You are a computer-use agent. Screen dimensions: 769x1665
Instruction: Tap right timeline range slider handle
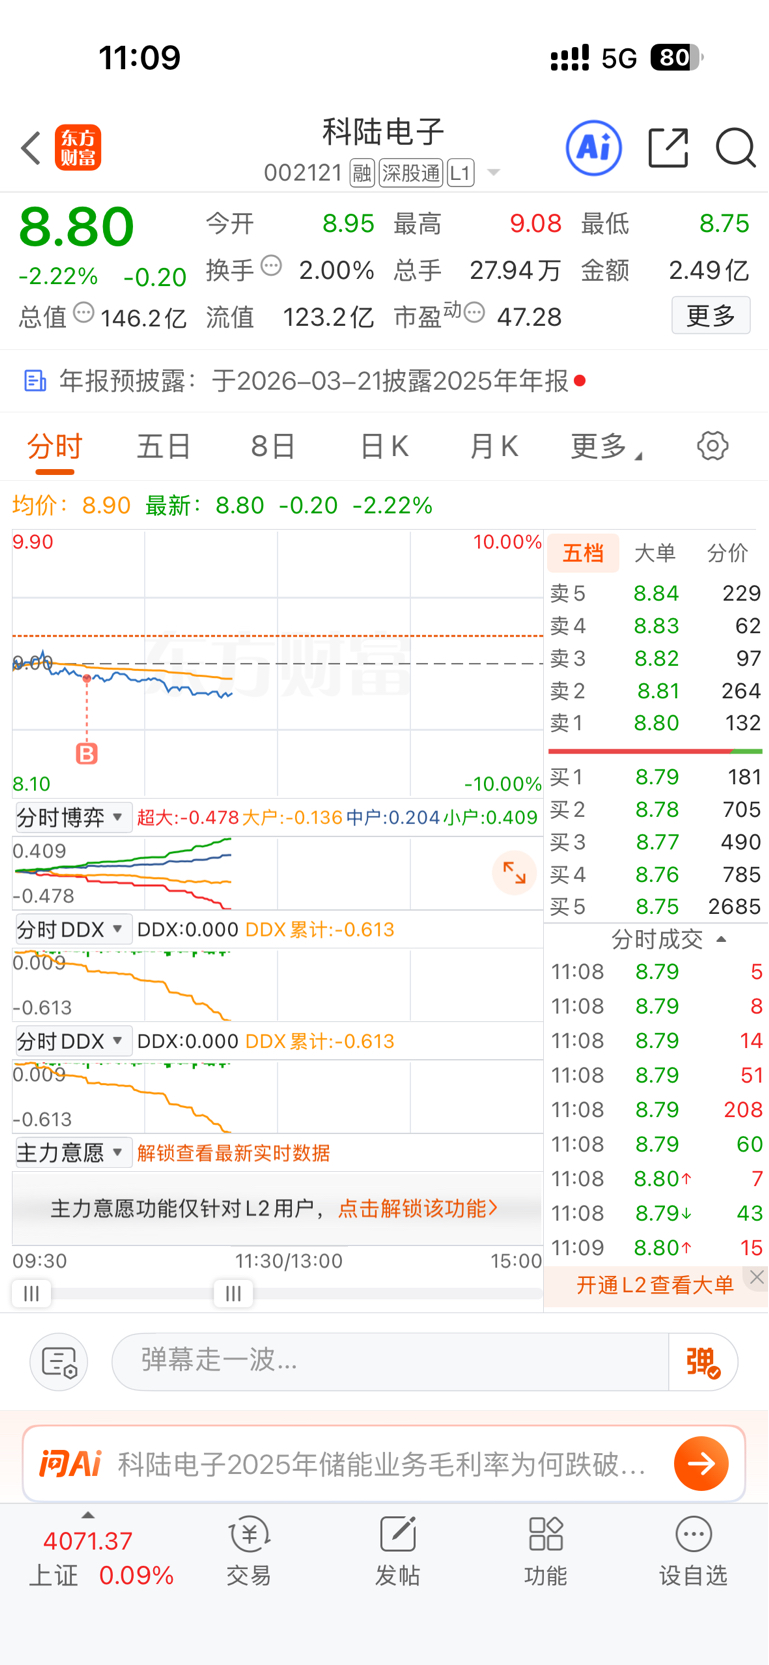(233, 1293)
